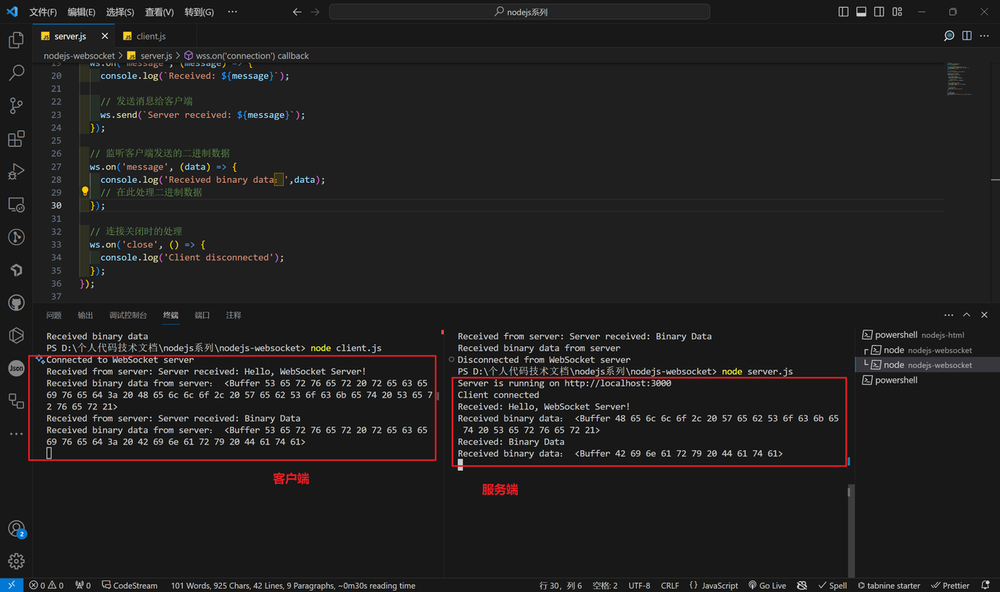Open the Accounts icon with badge 2
The height and width of the screenshot is (592, 1000).
point(15,527)
